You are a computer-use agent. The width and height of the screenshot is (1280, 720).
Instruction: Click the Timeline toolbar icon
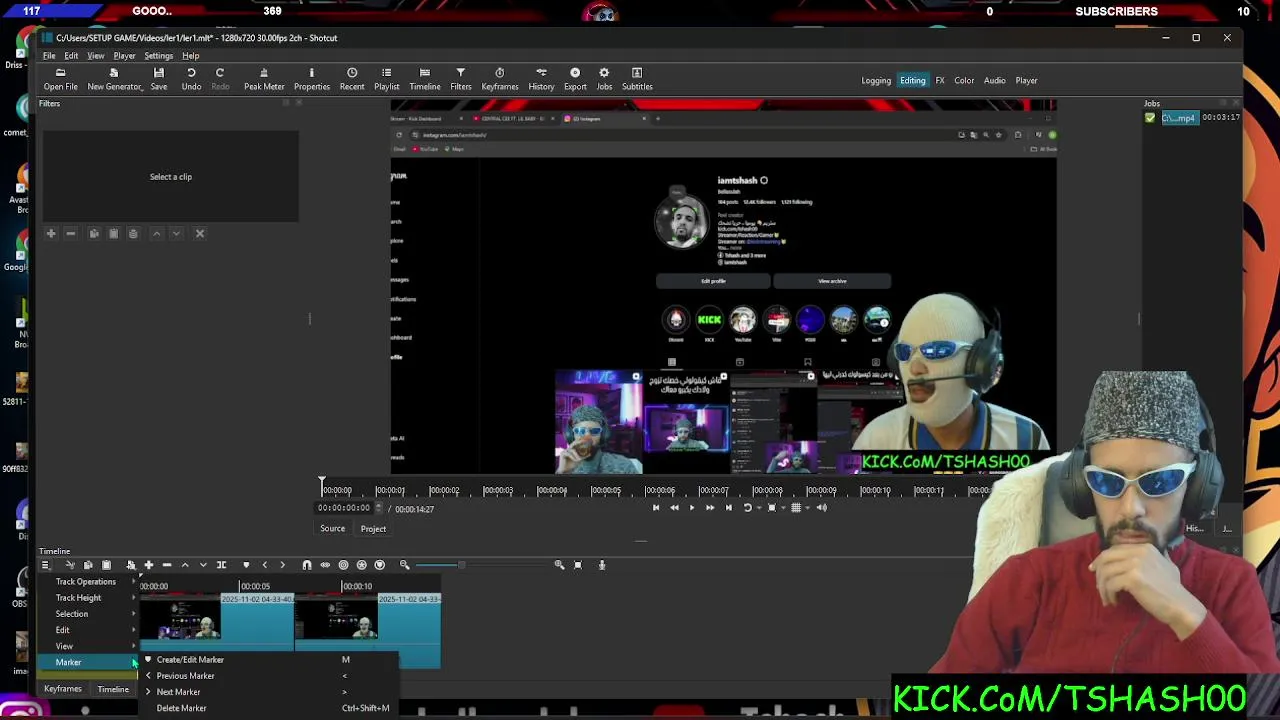coord(424,79)
